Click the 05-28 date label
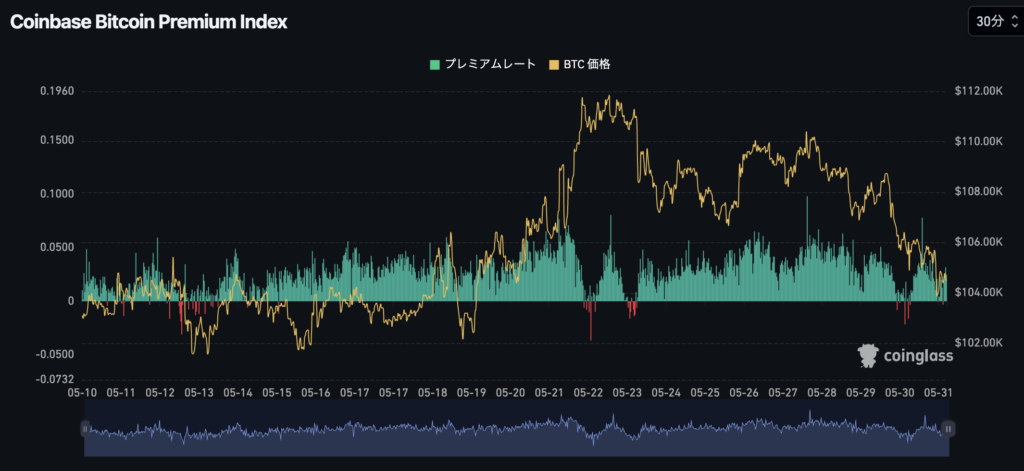Image resolution: width=1024 pixels, height=471 pixels. (822, 393)
